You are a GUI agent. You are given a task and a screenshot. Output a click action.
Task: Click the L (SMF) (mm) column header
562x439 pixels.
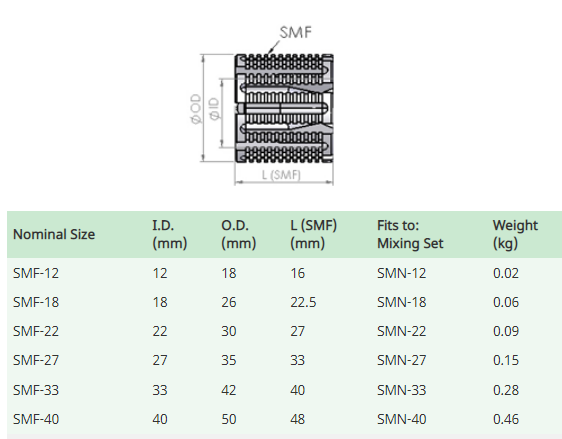314,234
